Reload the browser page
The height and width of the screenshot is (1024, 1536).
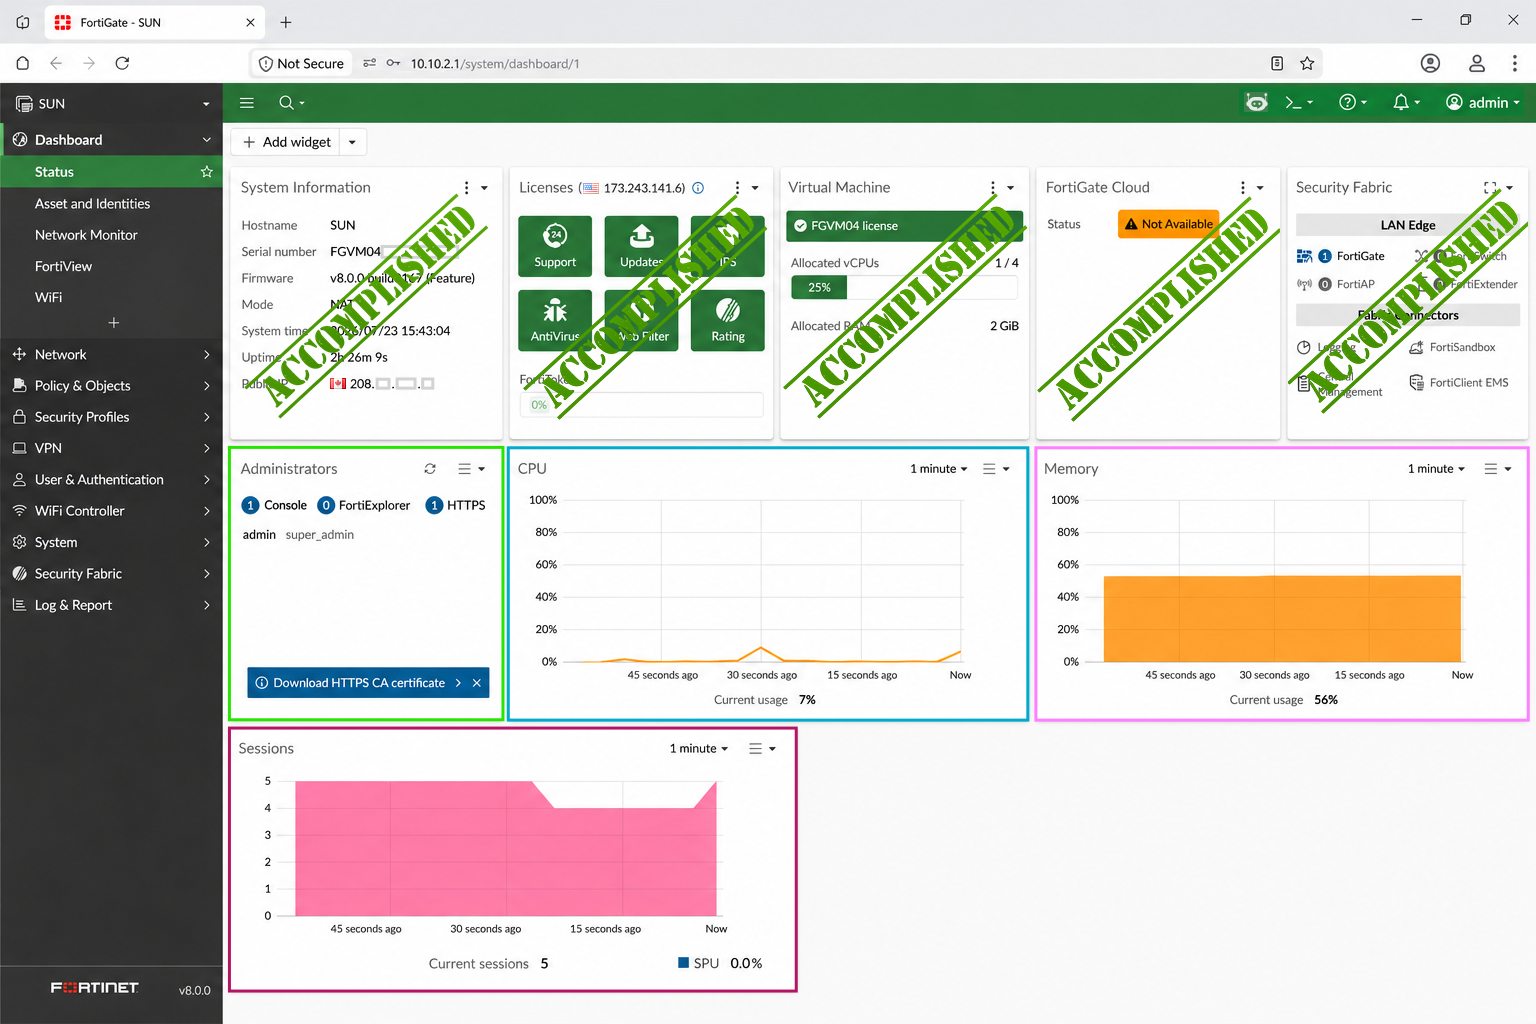tap(122, 63)
